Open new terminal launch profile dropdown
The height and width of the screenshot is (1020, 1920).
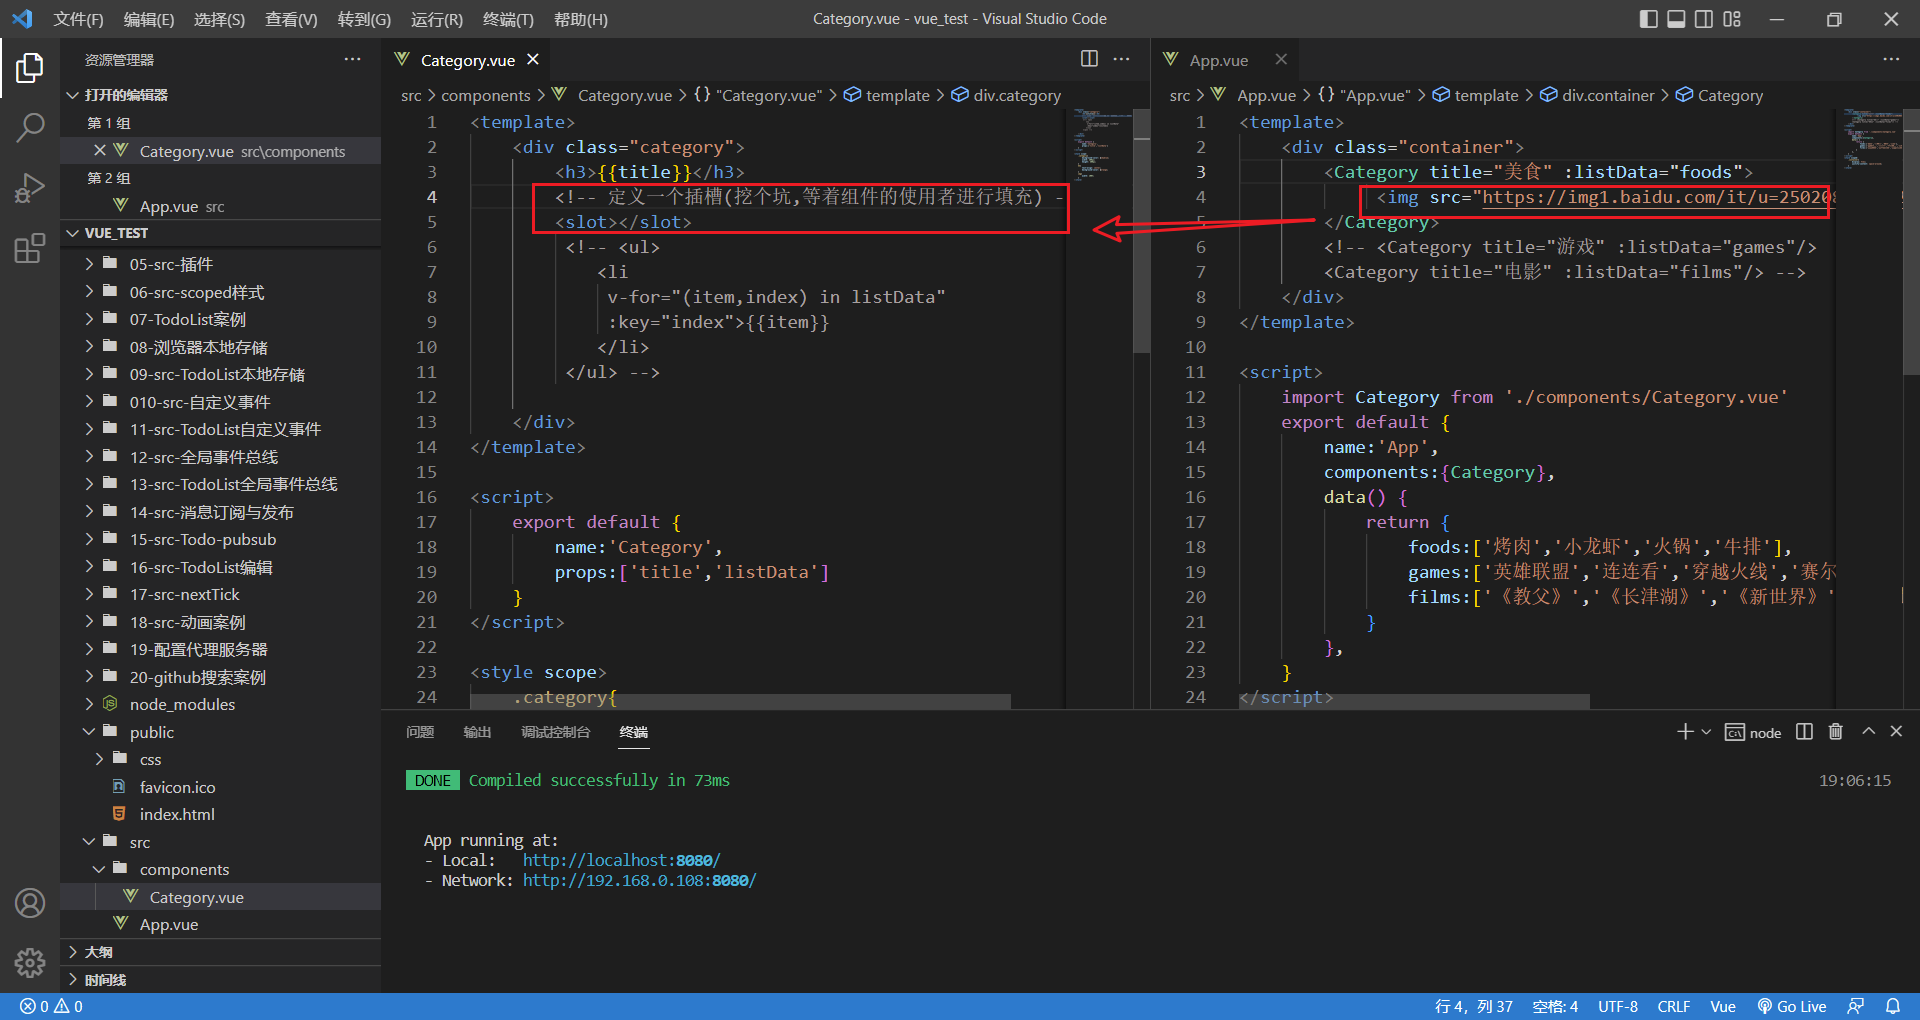[1706, 732]
